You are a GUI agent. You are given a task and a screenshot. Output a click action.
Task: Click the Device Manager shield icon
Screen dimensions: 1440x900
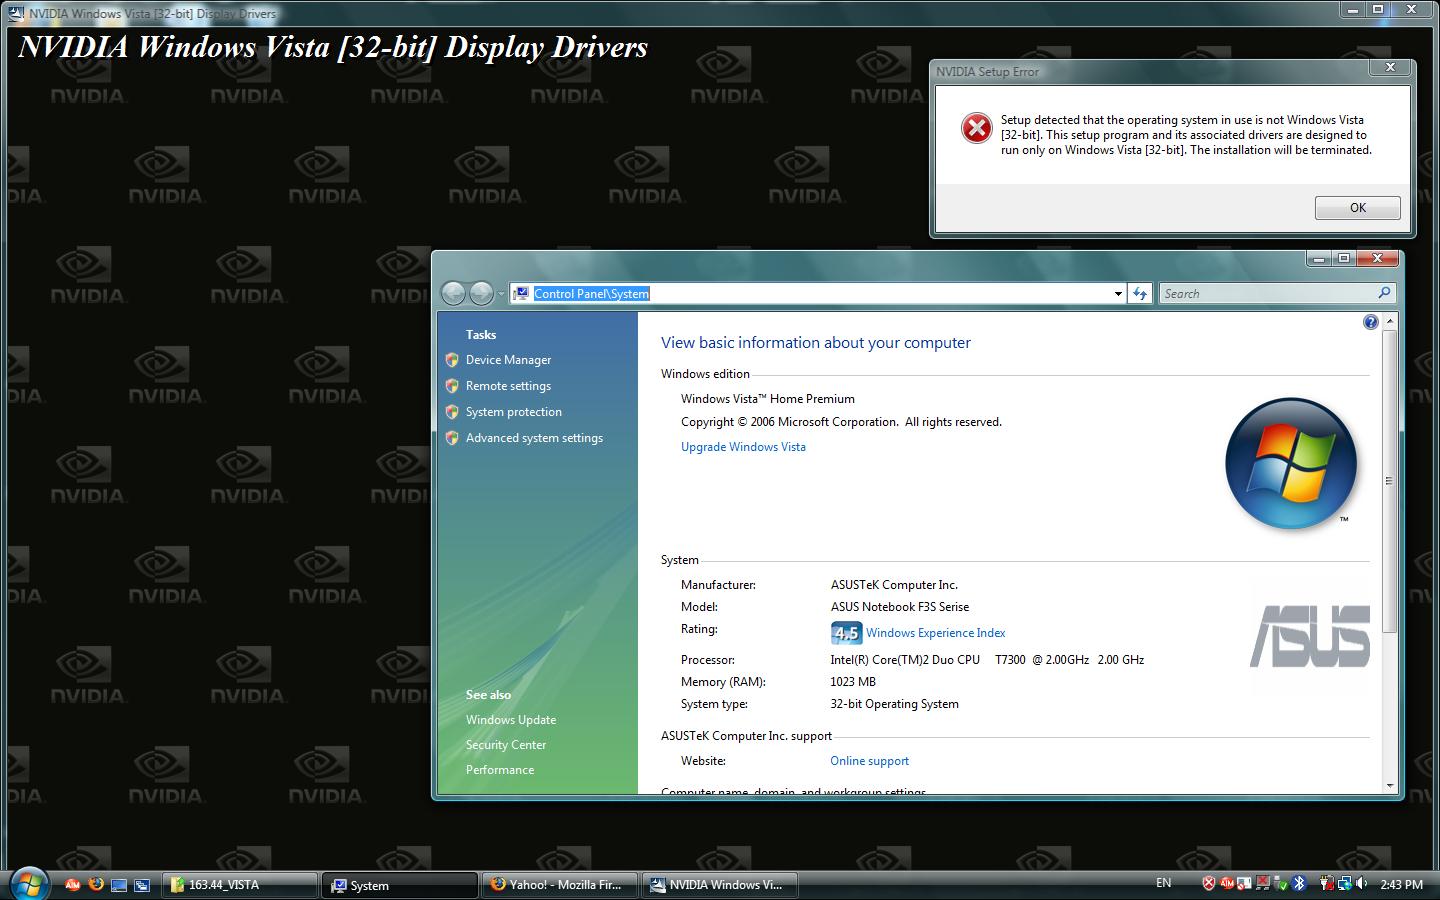[x=452, y=360]
